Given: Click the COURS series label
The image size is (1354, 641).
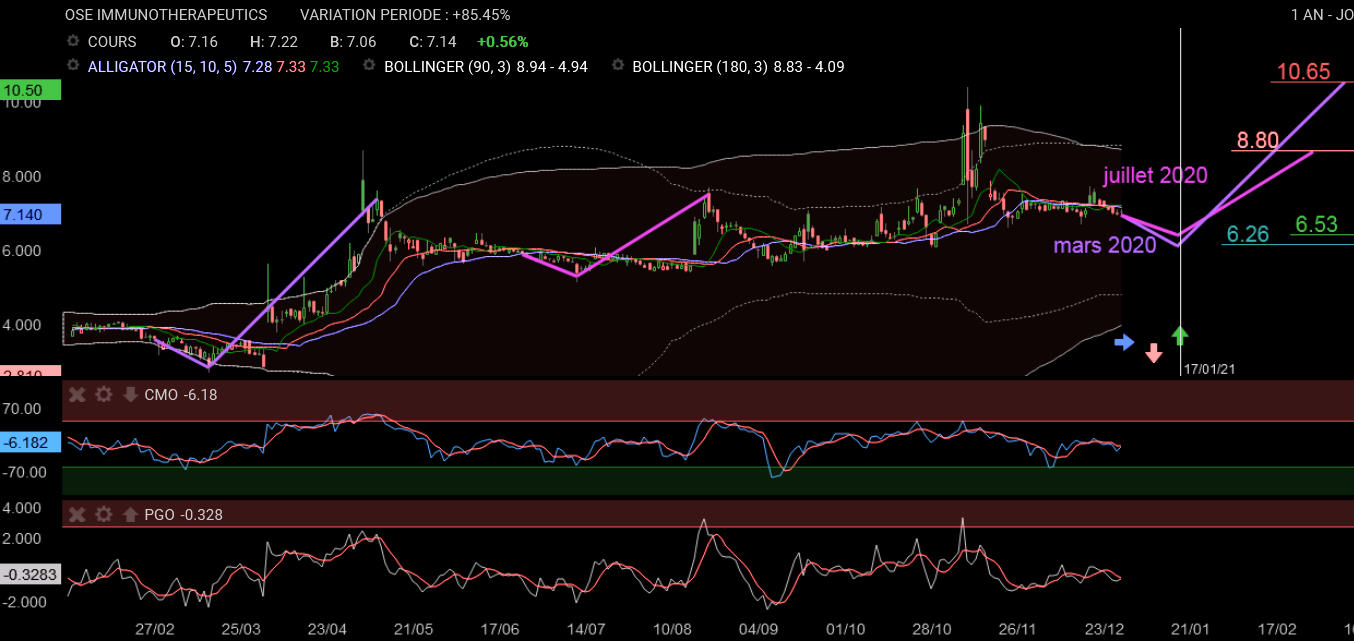Looking at the screenshot, I should (112, 42).
